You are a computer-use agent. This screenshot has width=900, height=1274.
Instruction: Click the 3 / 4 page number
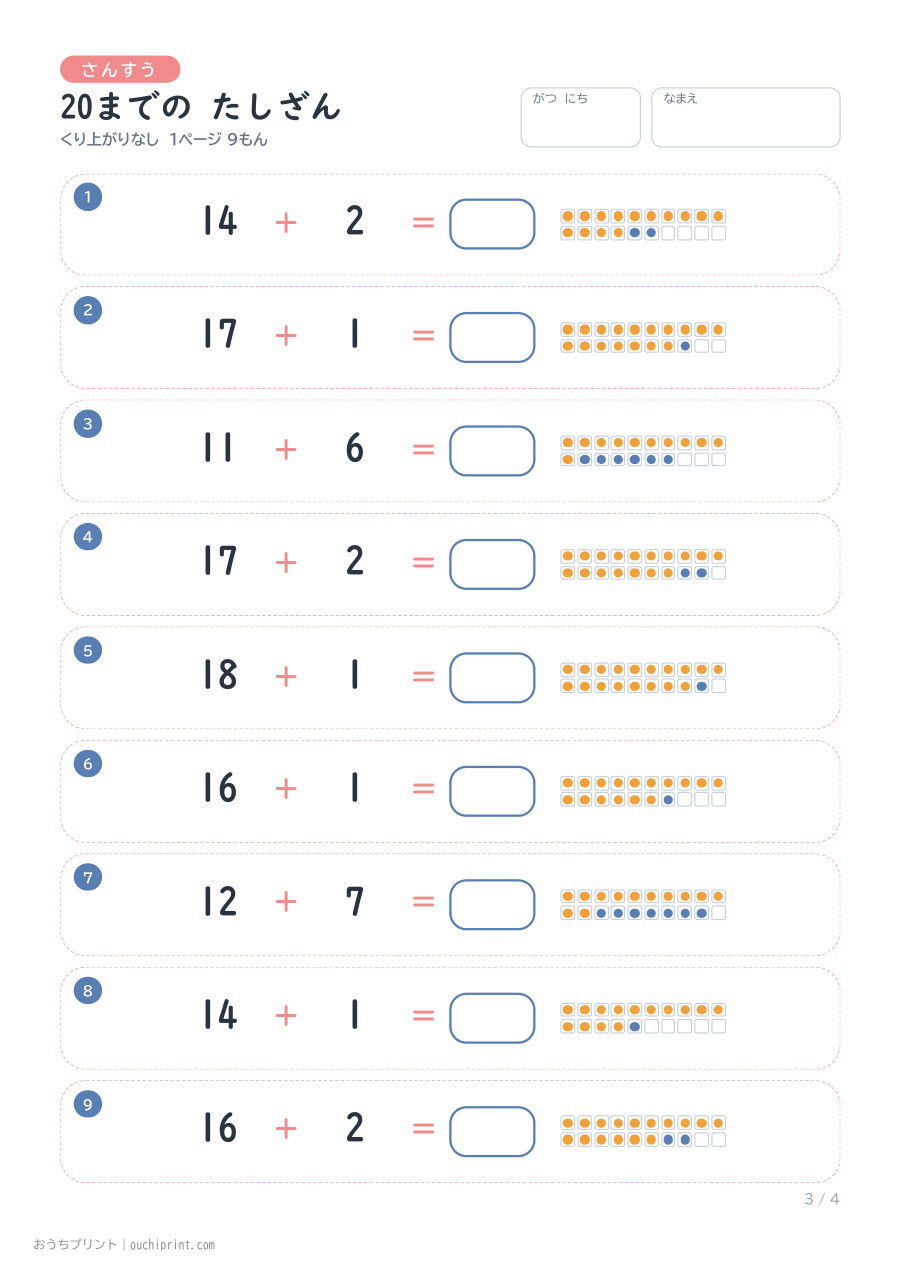coord(822,1199)
